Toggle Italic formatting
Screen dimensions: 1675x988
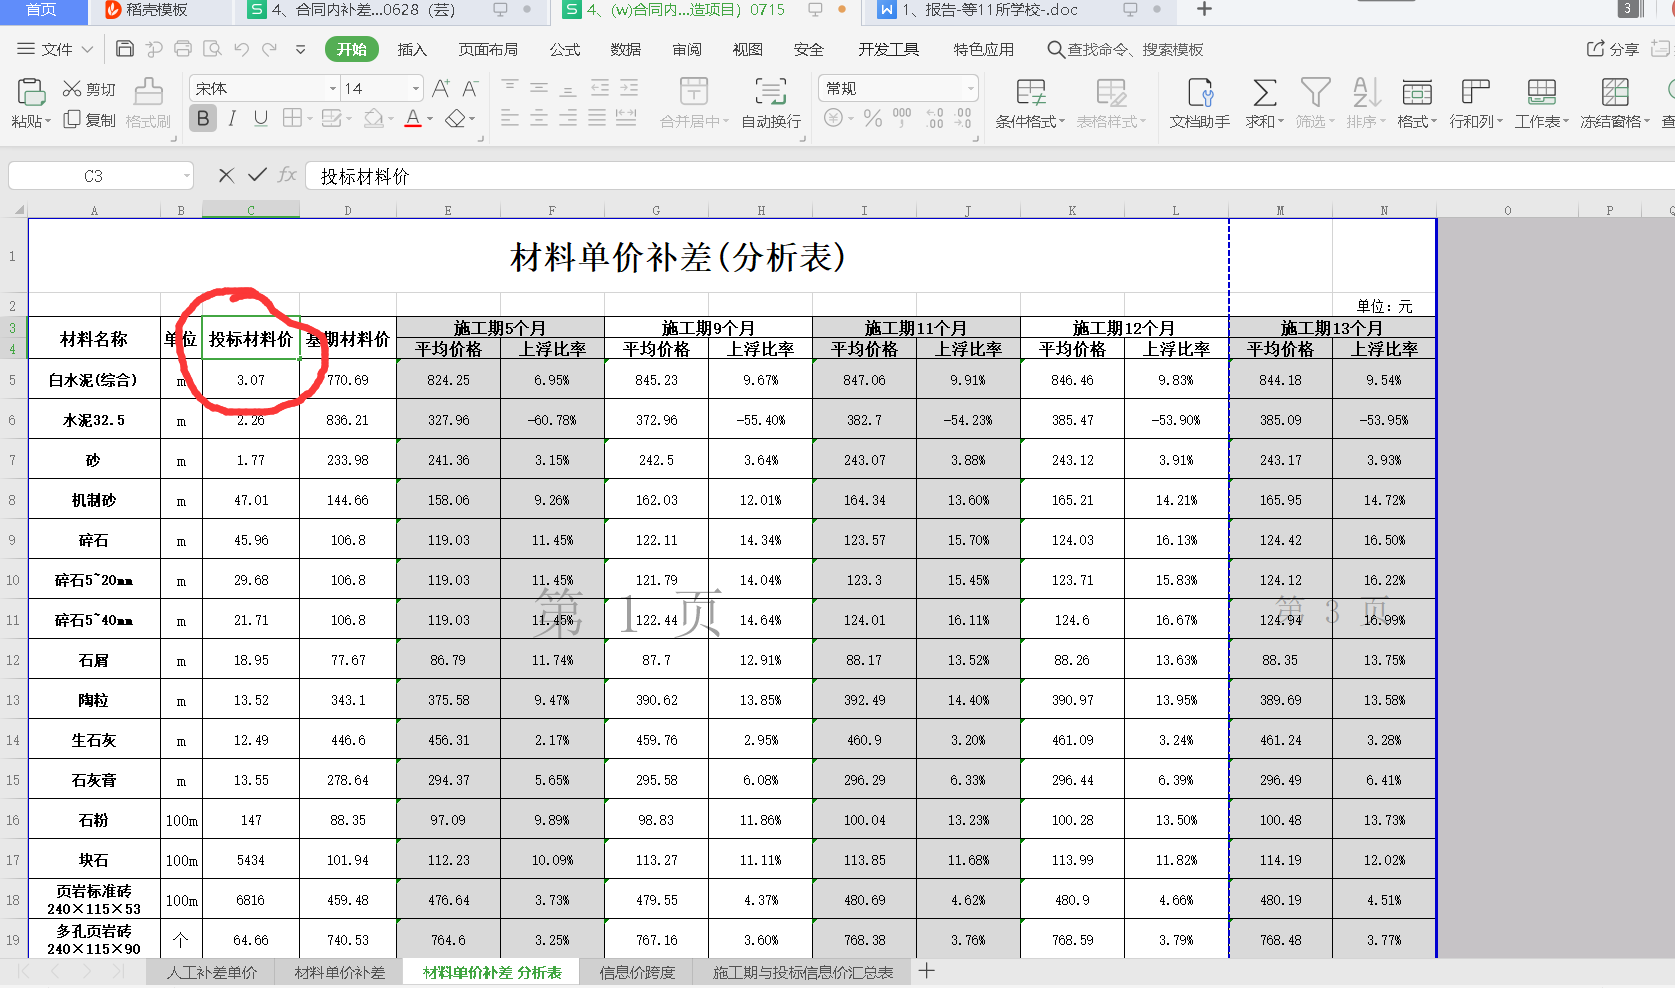pos(232,119)
